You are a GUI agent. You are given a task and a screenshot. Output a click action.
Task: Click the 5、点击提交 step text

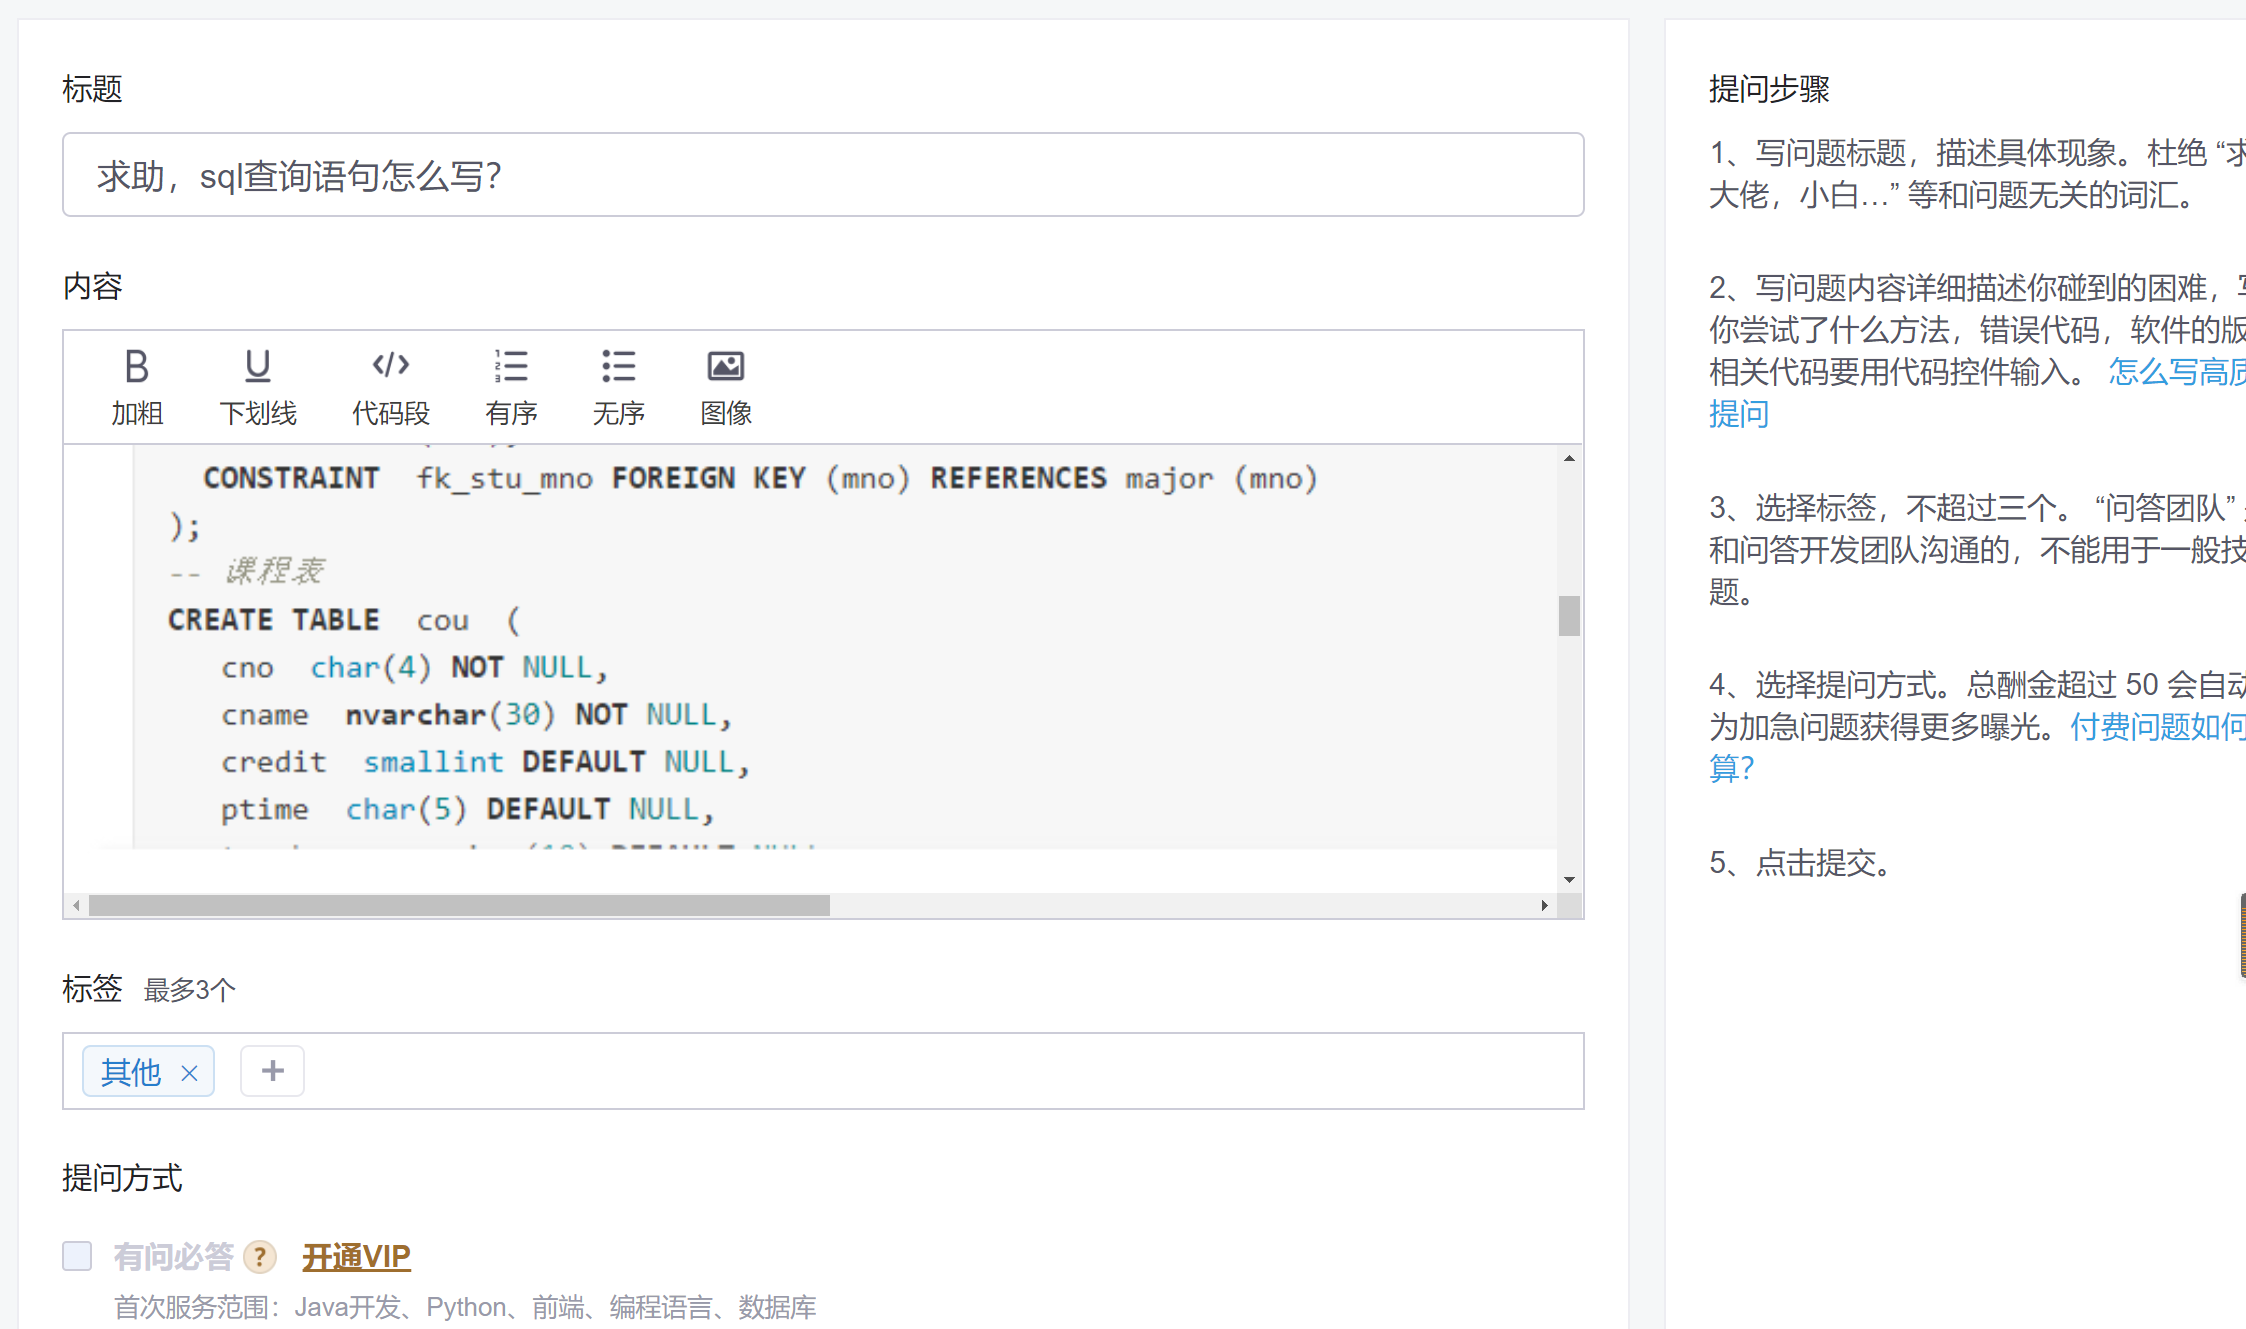tap(1802, 862)
